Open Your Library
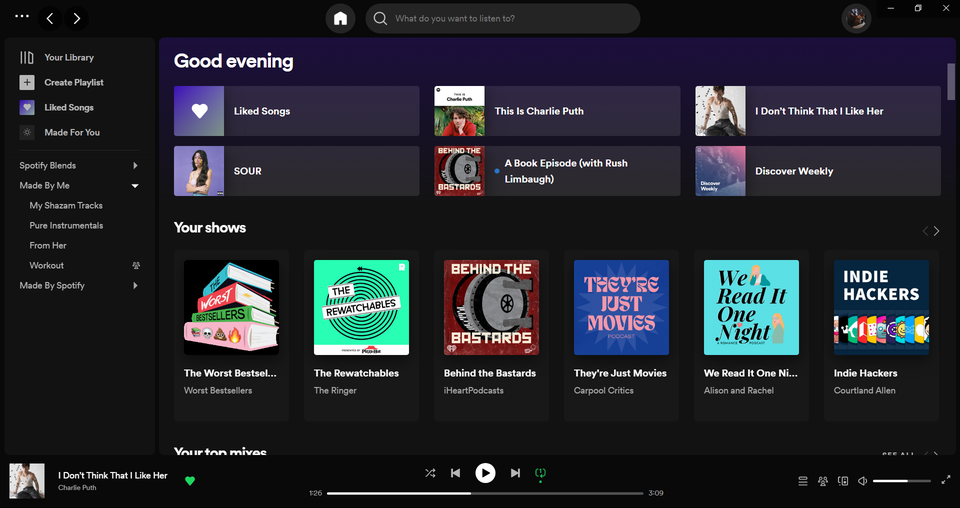Viewport: 960px width, 508px height. click(x=69, y=58)
